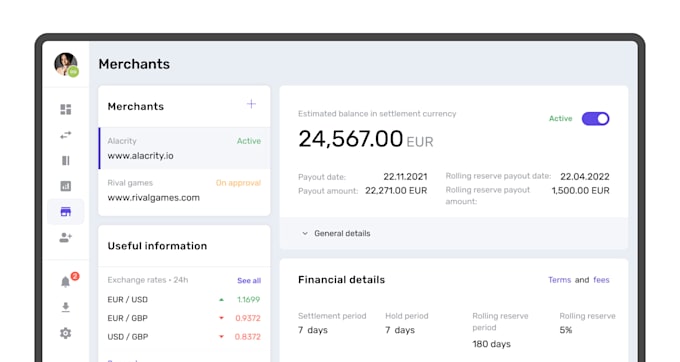
Task: Click the 5% rolling reserve value
Action: pyautogui.click(x=566, y=330)
